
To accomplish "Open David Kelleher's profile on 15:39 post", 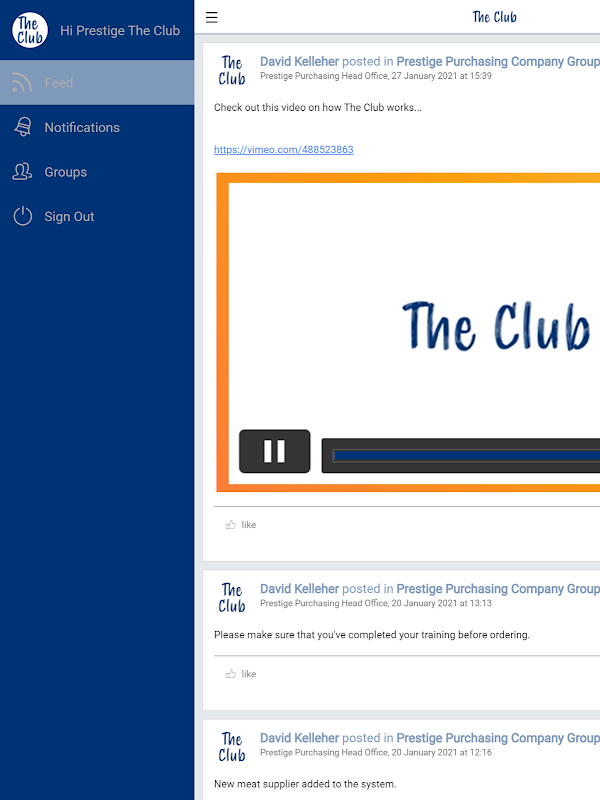I will click(299, 61).
